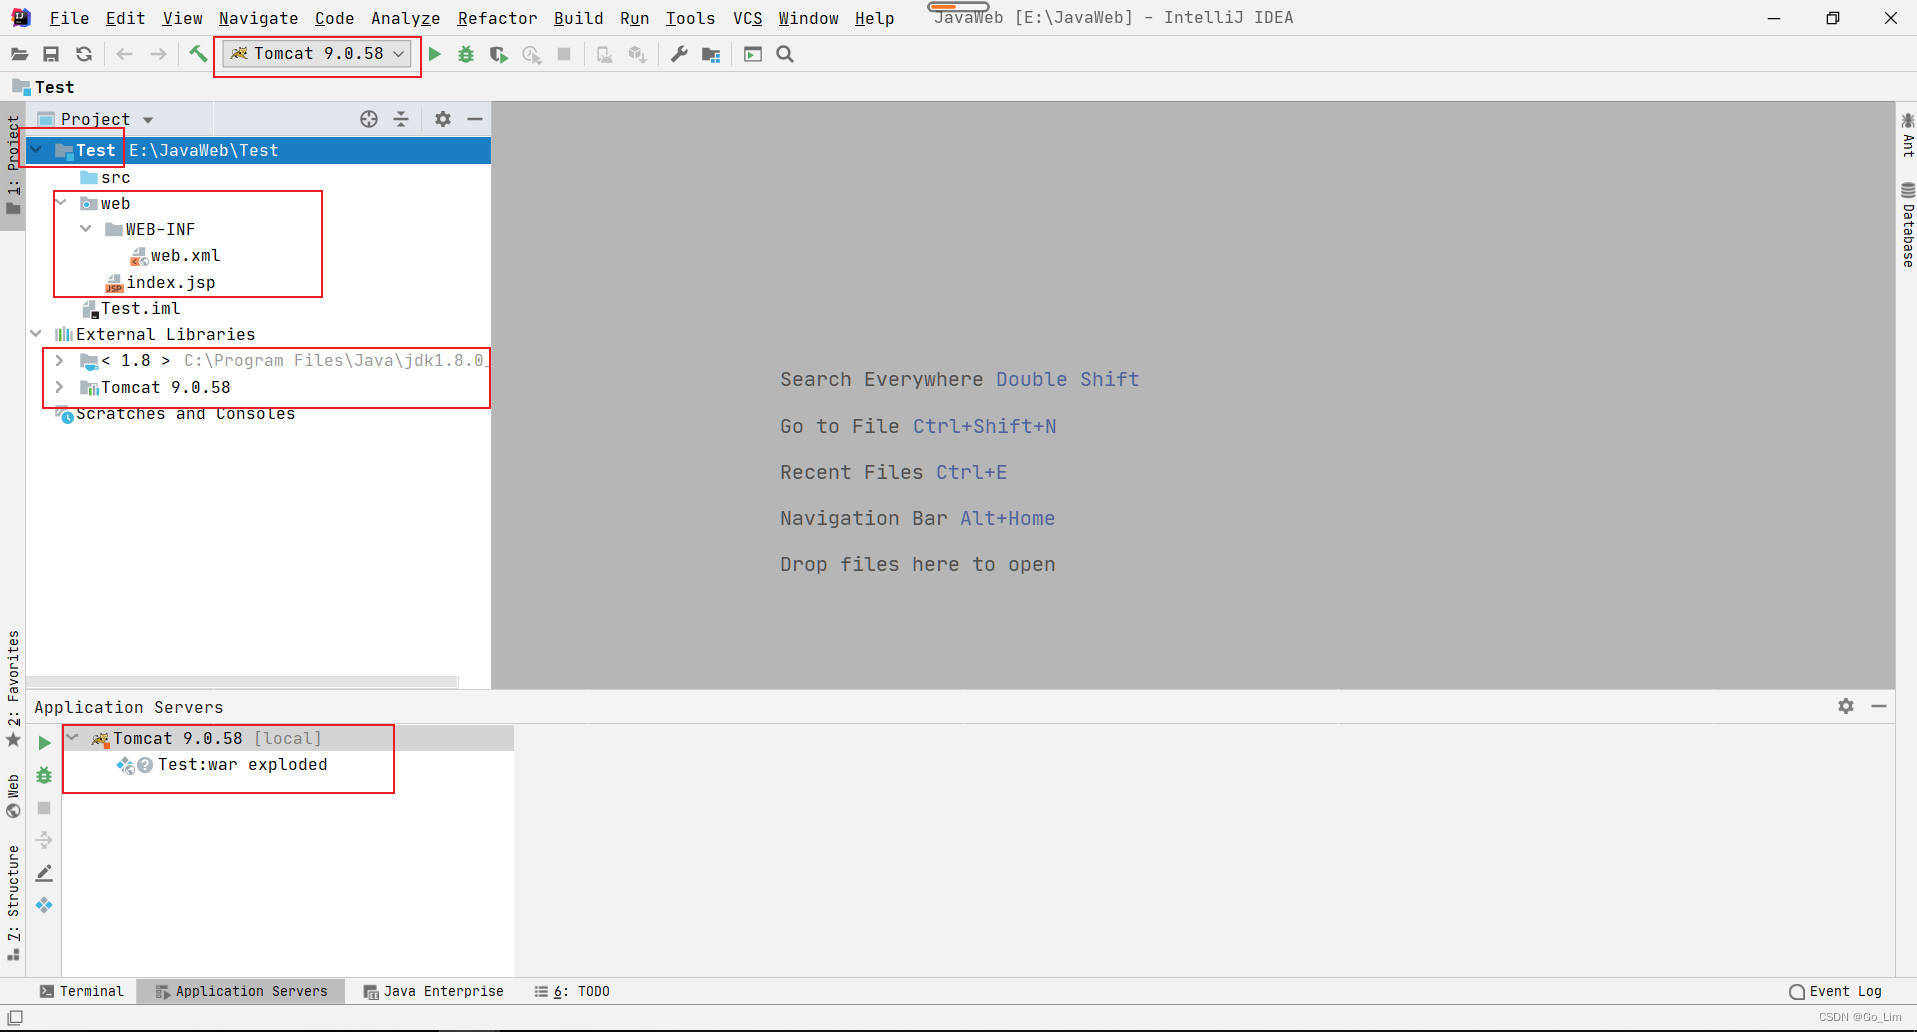Click the Save All toolbar icon
The height and width of the screenshot is (1032, 1917).
point(51,54)
